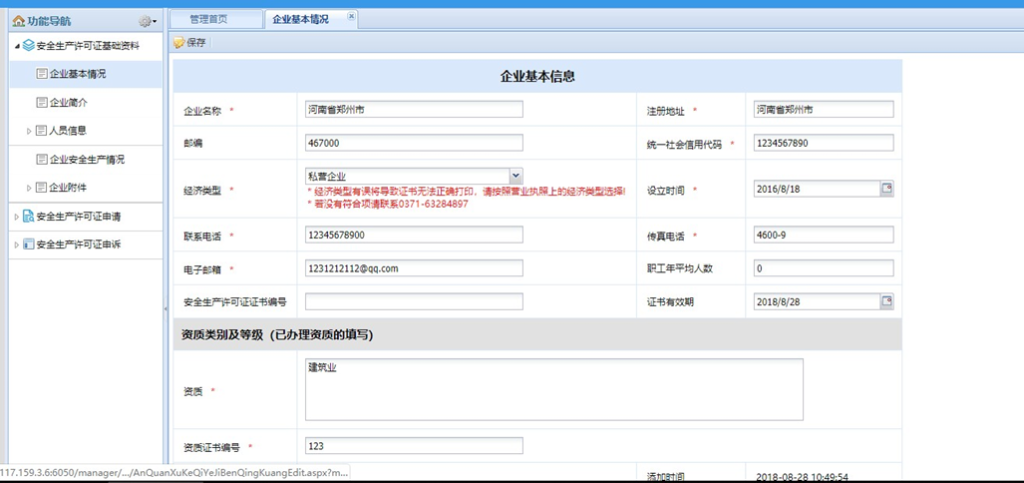Click the 证书有效期 date field
The height and width of the screenshot is (483, 1024).
[x=816, y=302]
